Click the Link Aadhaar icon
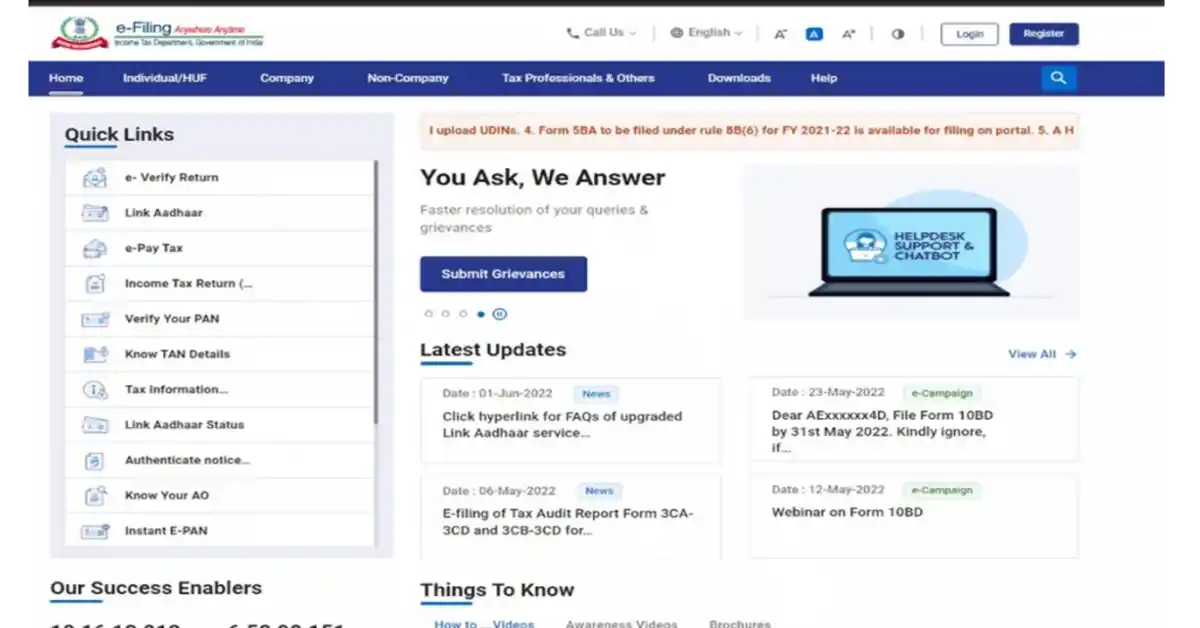The height and width of the screenshot is (628, 1200). coord(95,213)
